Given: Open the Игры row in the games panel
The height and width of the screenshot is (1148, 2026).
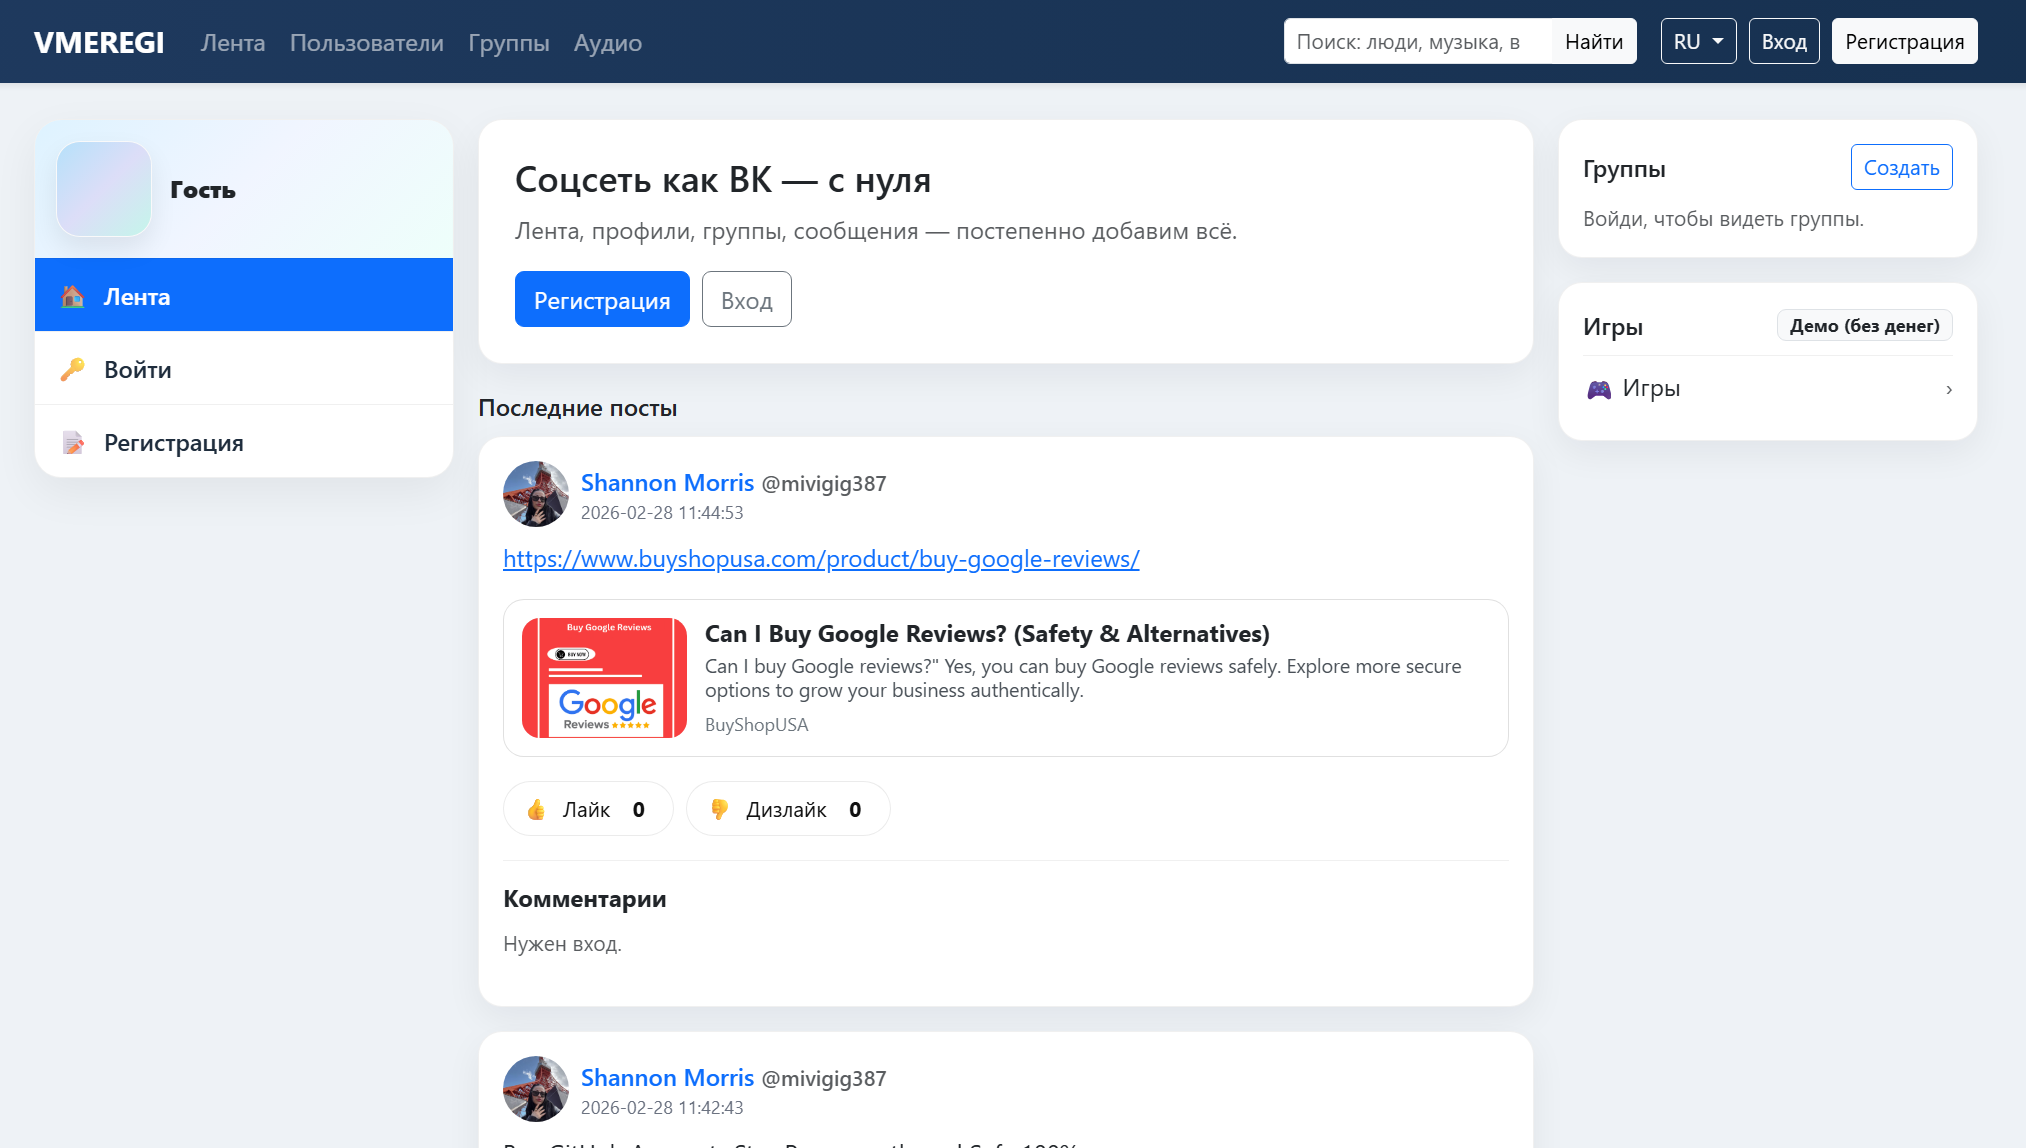Looking at the screenshot, I should (1768, 389).
